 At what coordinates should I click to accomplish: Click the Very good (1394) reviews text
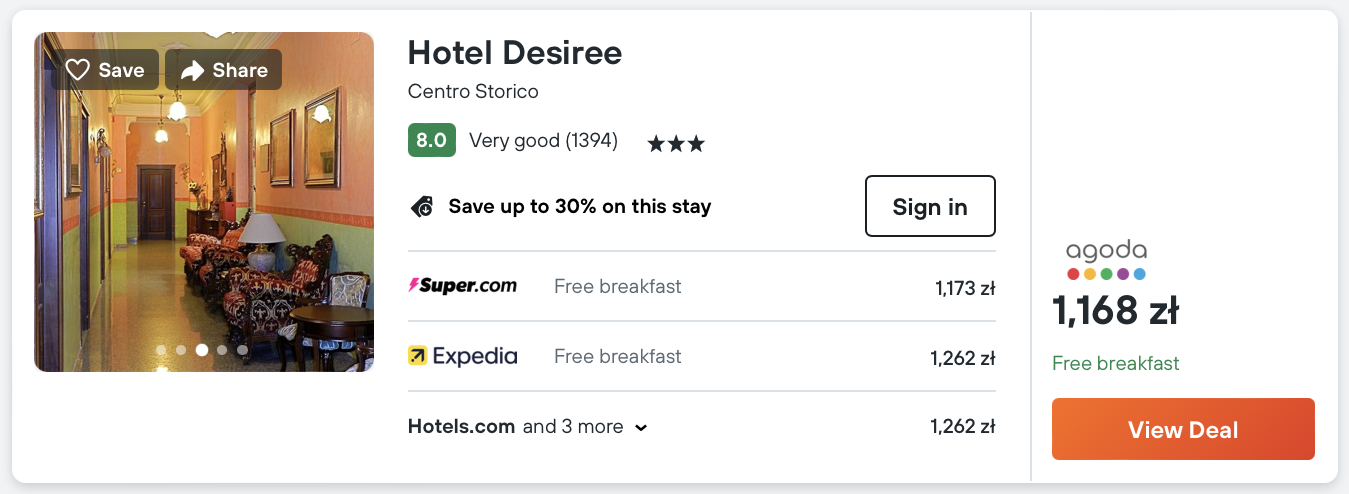pos(543,141)
